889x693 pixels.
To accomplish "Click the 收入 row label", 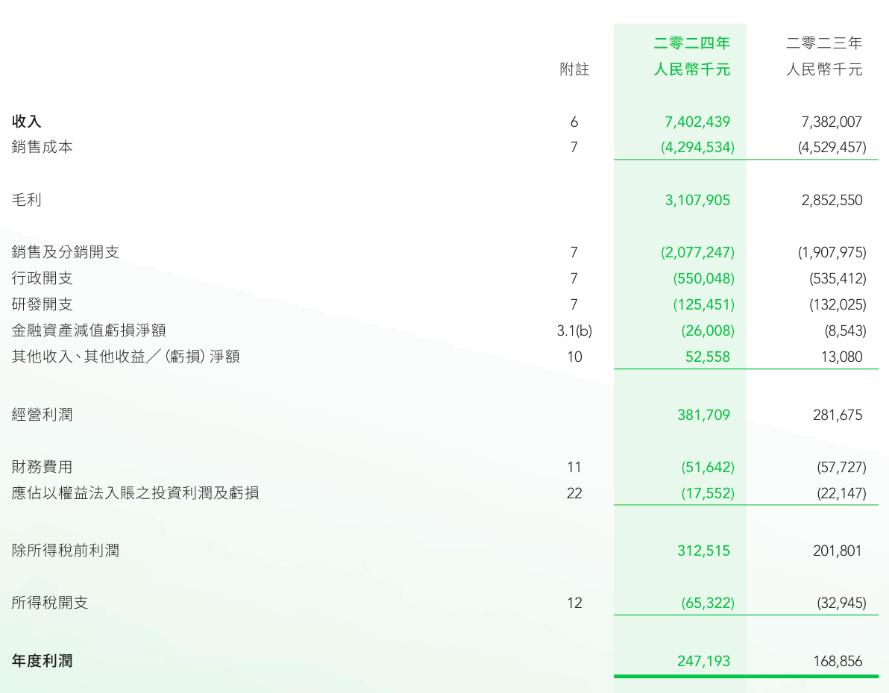I will coord(26,122).
